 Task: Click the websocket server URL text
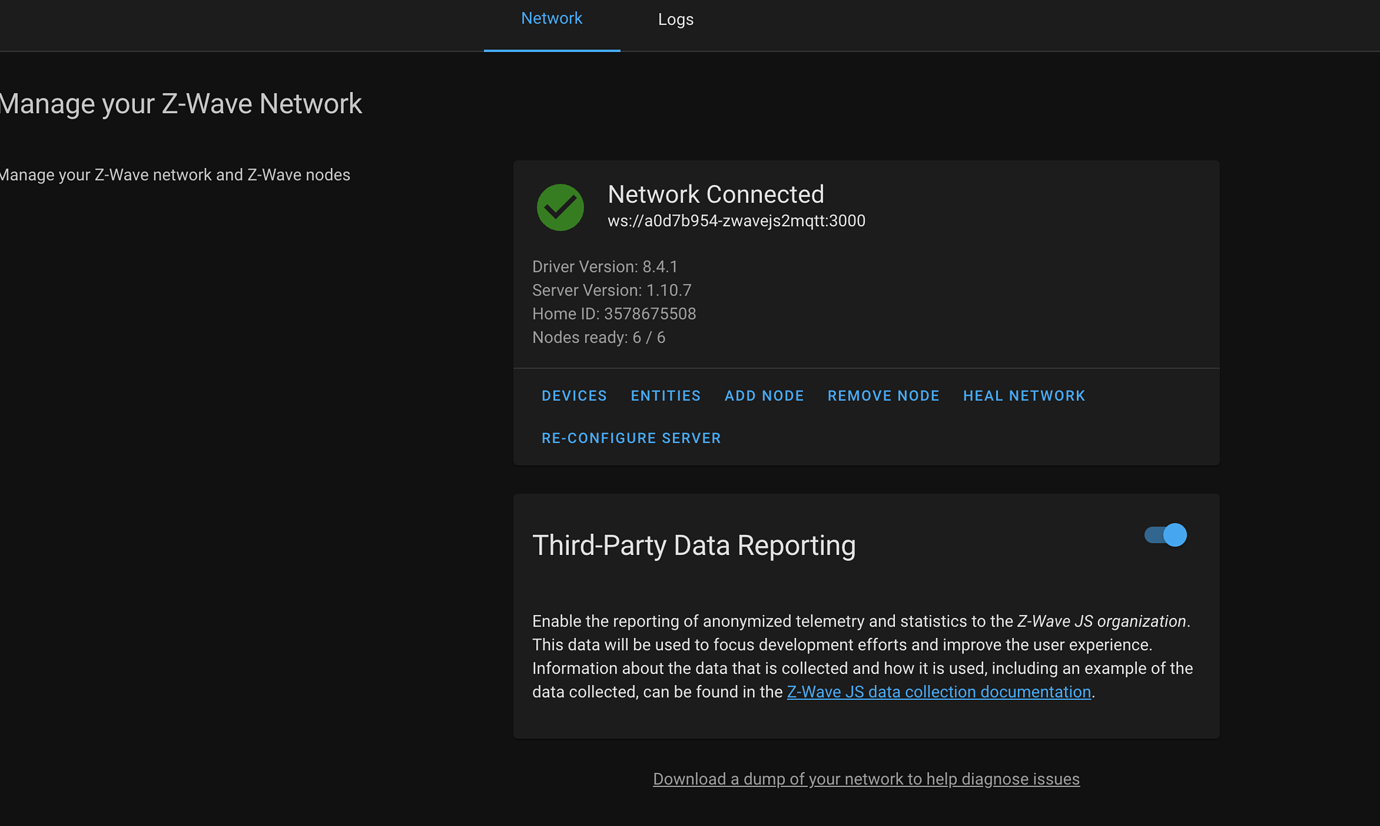pos(736,221)
